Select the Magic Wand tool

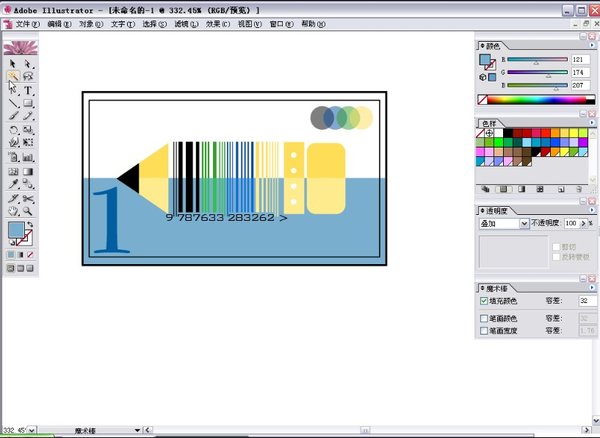click(x=13, y=76)
